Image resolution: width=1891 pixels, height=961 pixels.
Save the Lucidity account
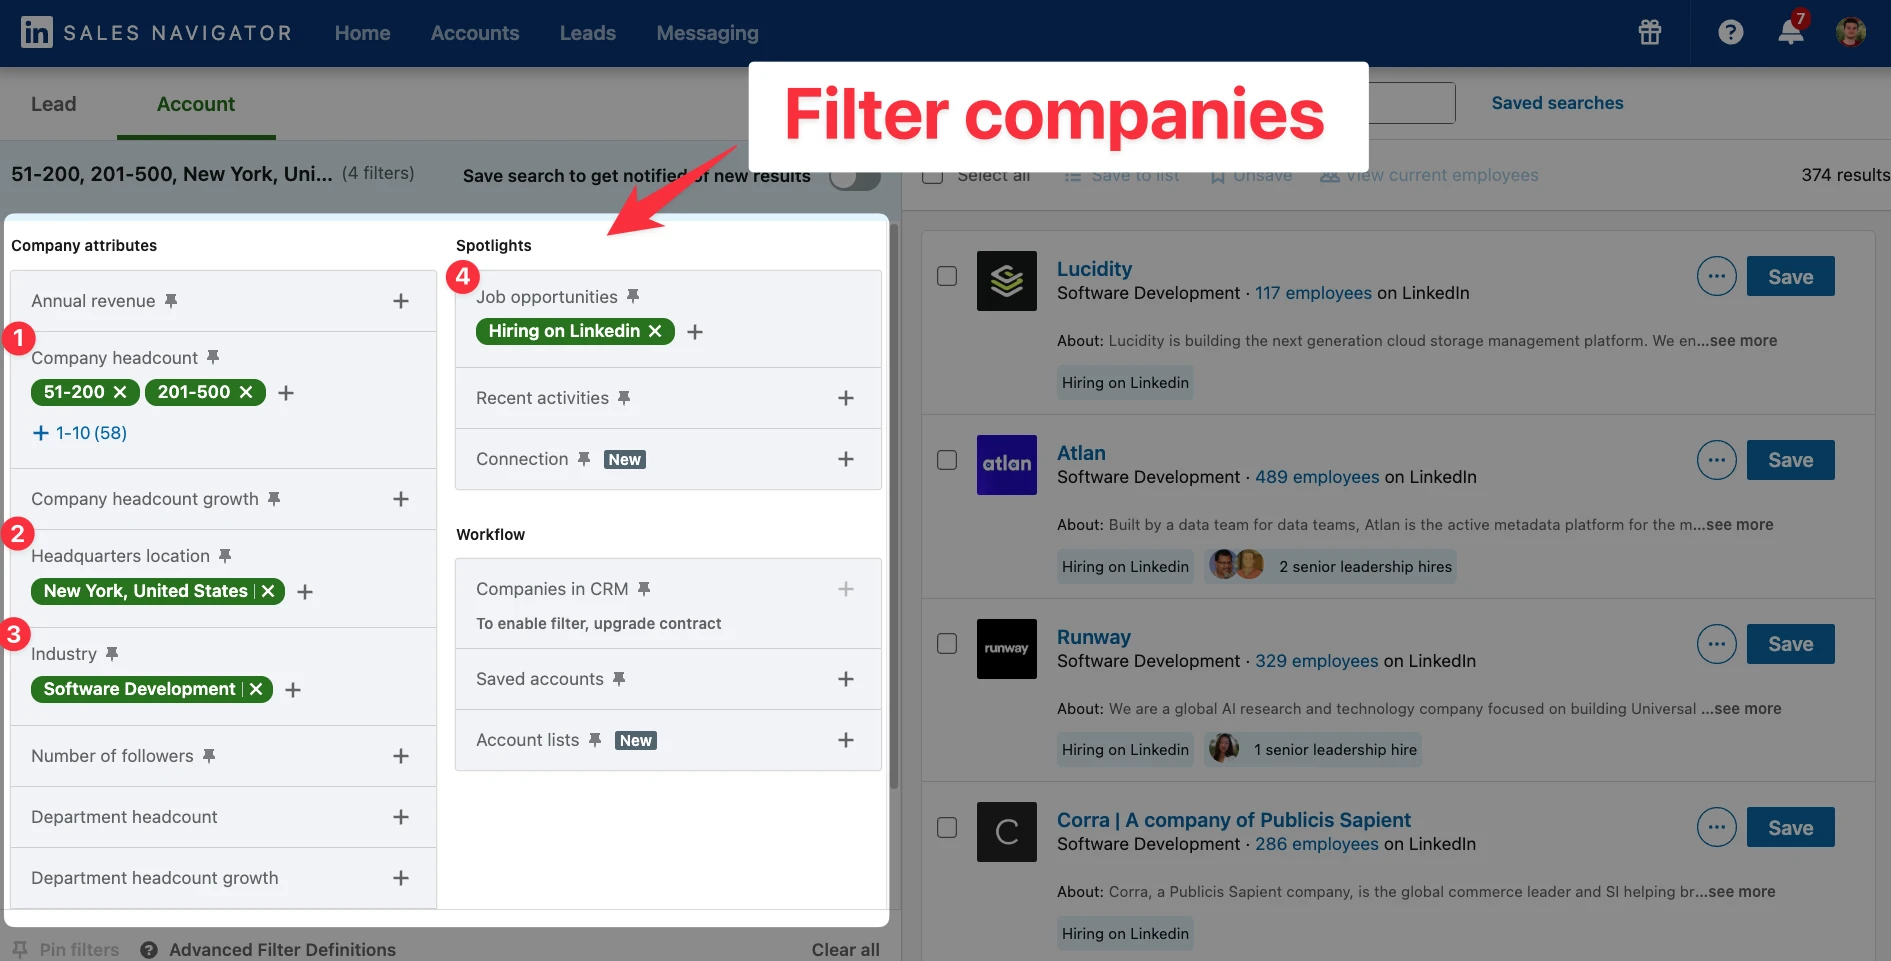pos(1790,276)
